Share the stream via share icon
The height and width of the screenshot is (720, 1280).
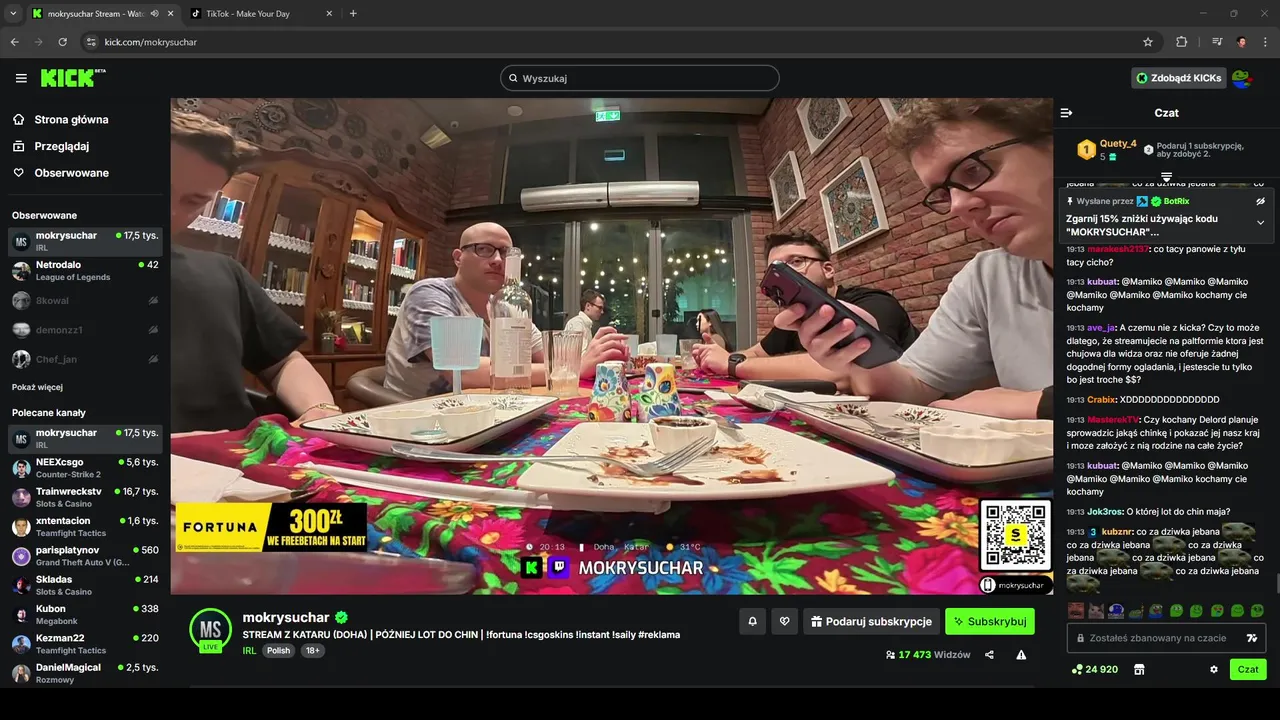[x=989, y=655]
